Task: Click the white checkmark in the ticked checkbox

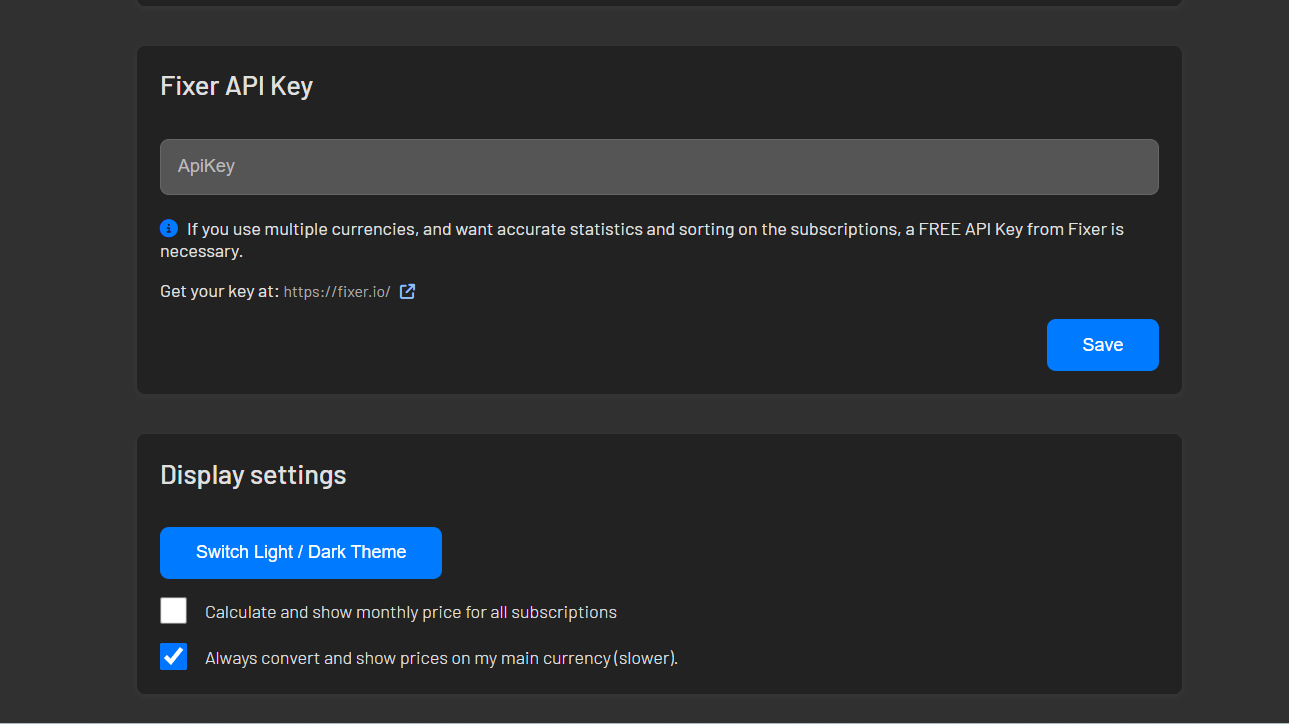Action: [174, 656]
